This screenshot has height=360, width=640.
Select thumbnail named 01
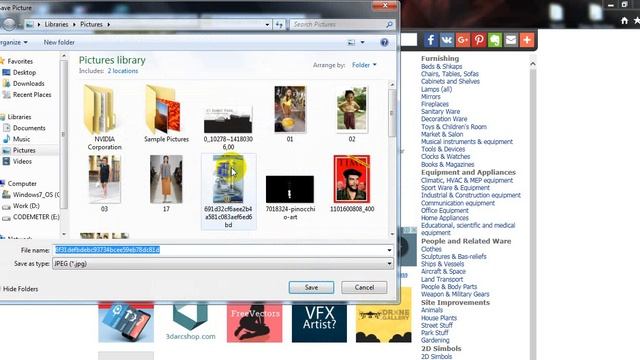[x=290, y=114]
